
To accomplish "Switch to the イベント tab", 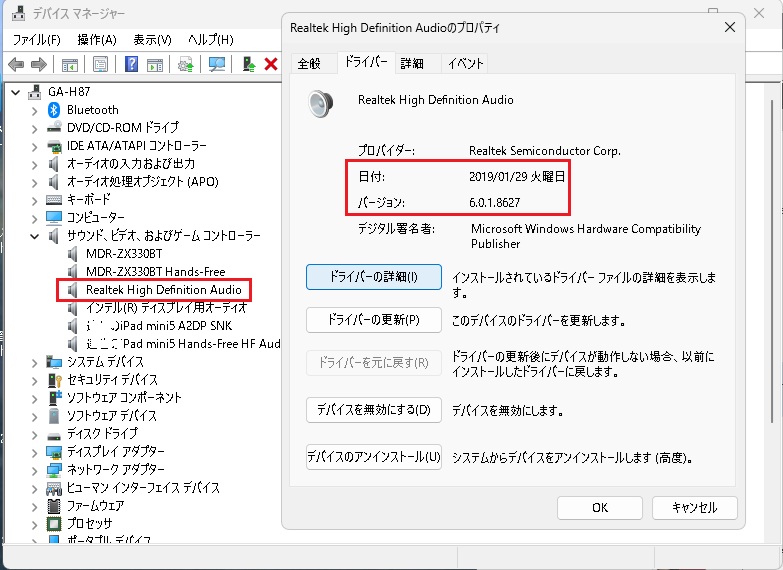I will (x=465, y=63).
